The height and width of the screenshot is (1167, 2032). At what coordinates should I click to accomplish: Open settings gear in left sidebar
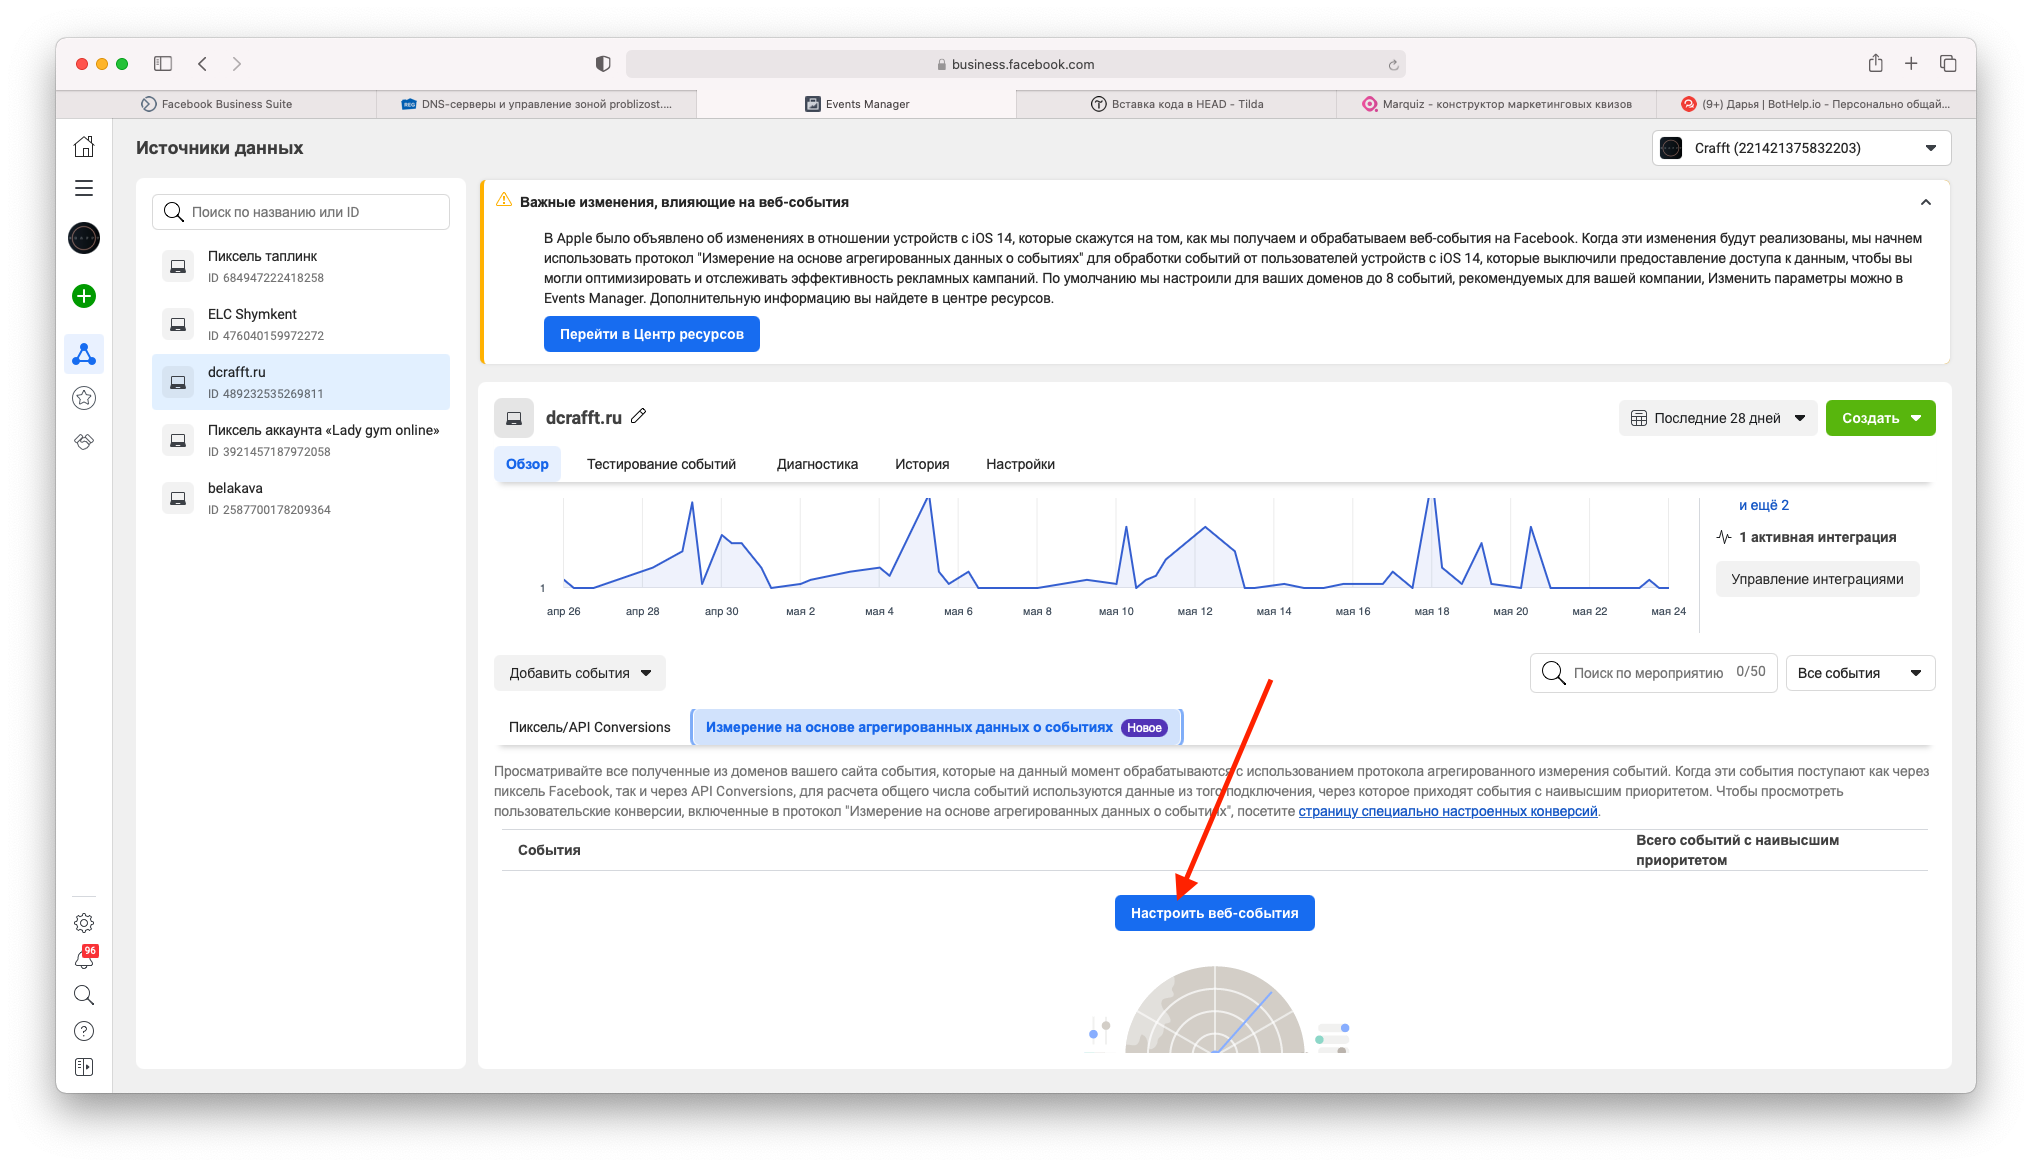[x=84, y=923]
